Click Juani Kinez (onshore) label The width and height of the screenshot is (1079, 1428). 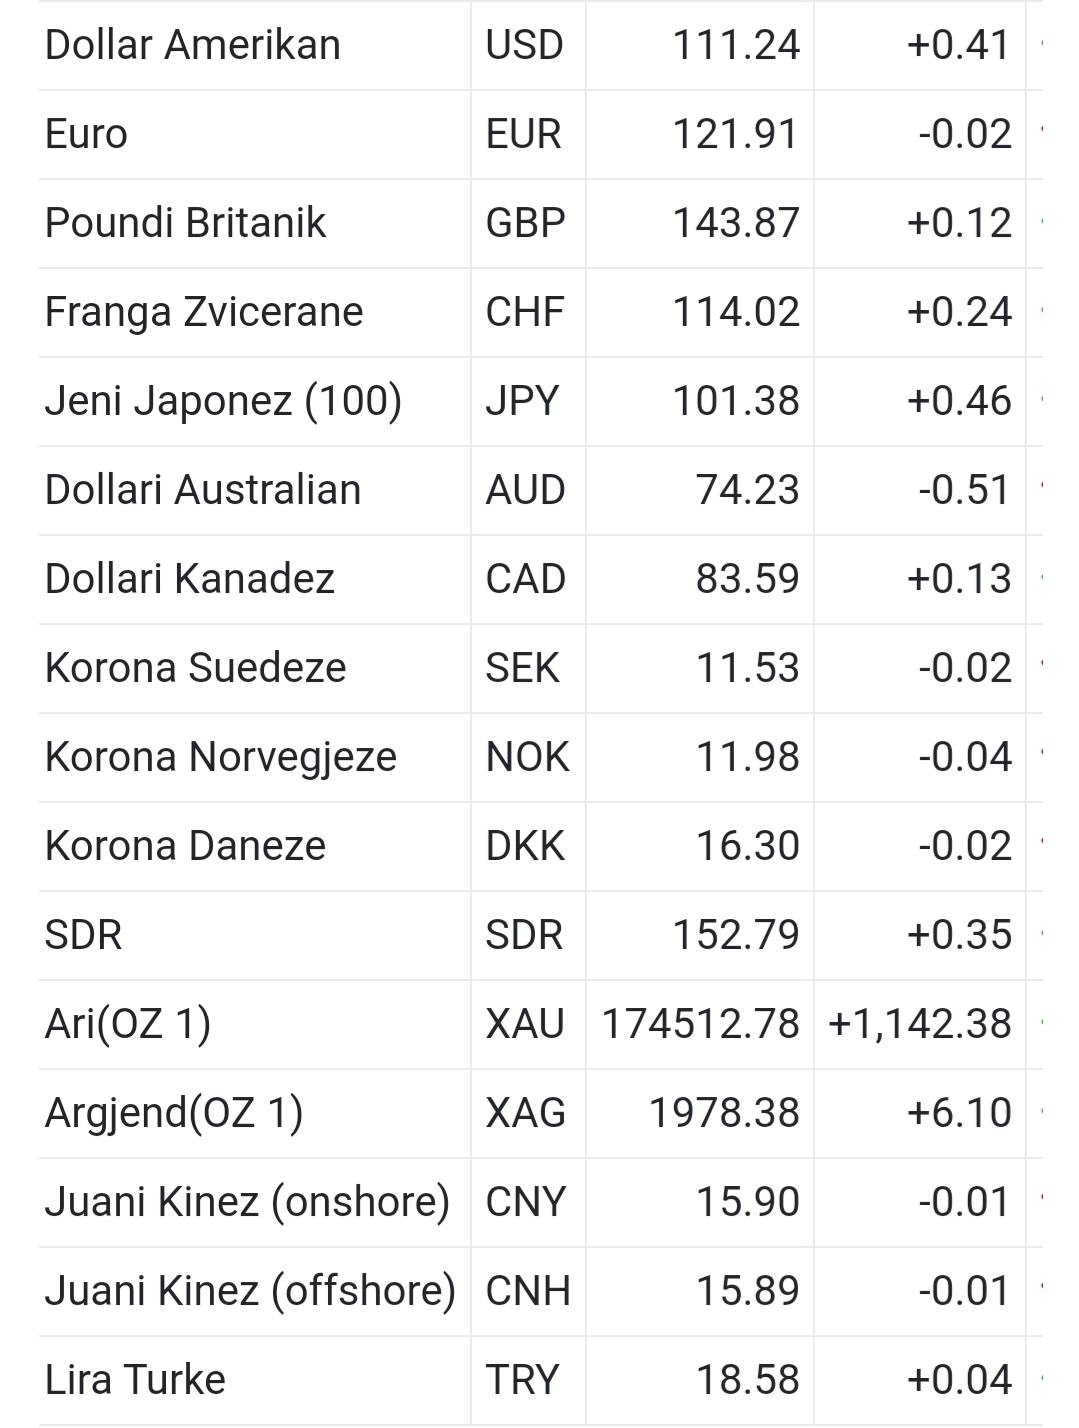coord(248,1202)
